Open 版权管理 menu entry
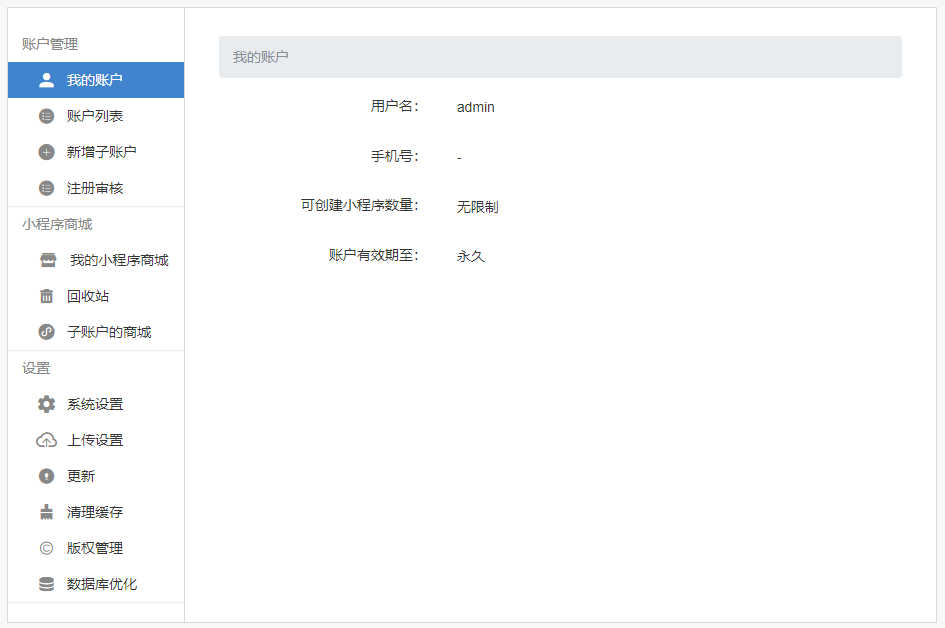The width and height of the screenshot is (945, 628). pyautogui.click(x=96, y=548)
